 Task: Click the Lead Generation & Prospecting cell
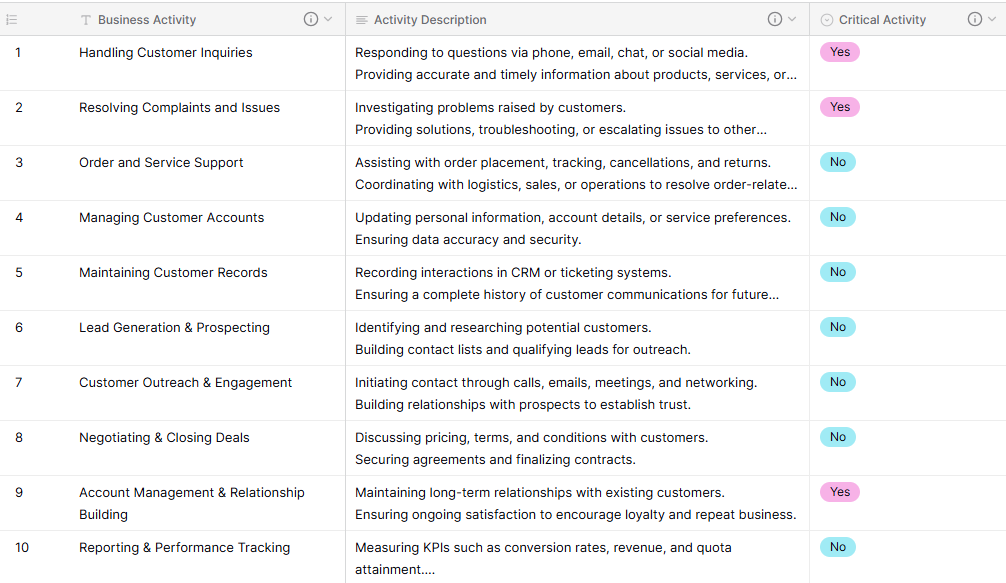point(175,327)
